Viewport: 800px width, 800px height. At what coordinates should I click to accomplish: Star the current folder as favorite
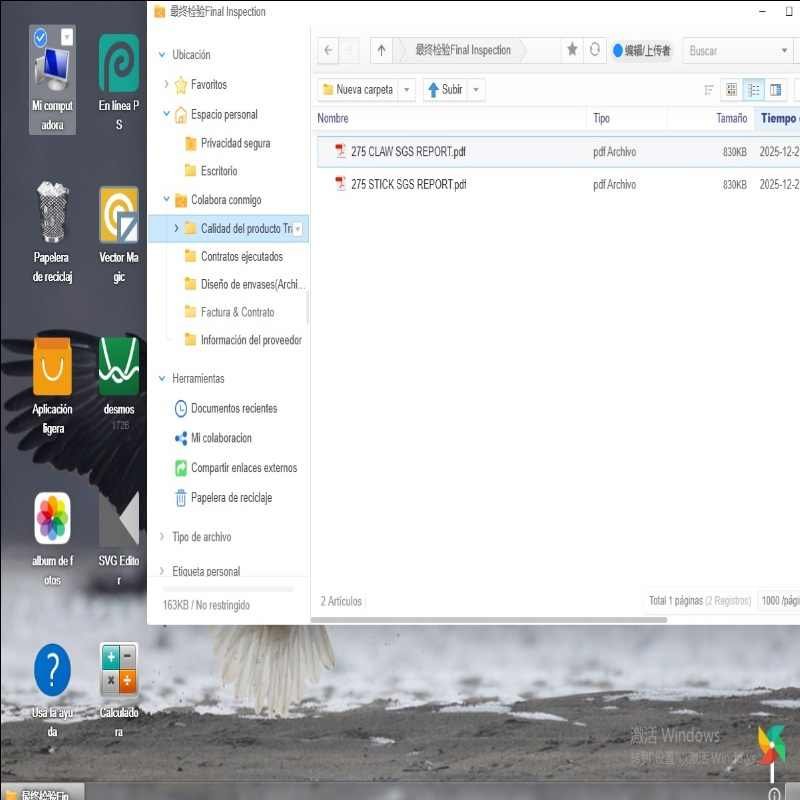pos(572,49)
